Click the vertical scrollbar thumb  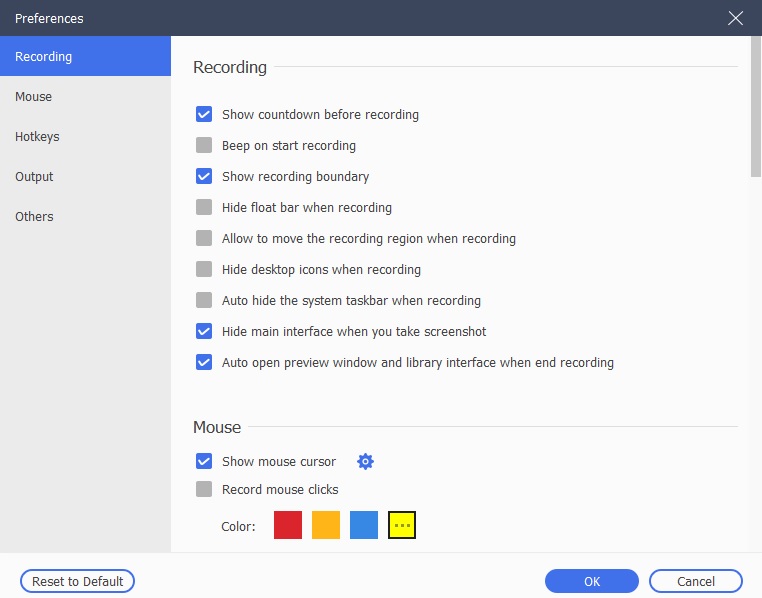[756, 106]
